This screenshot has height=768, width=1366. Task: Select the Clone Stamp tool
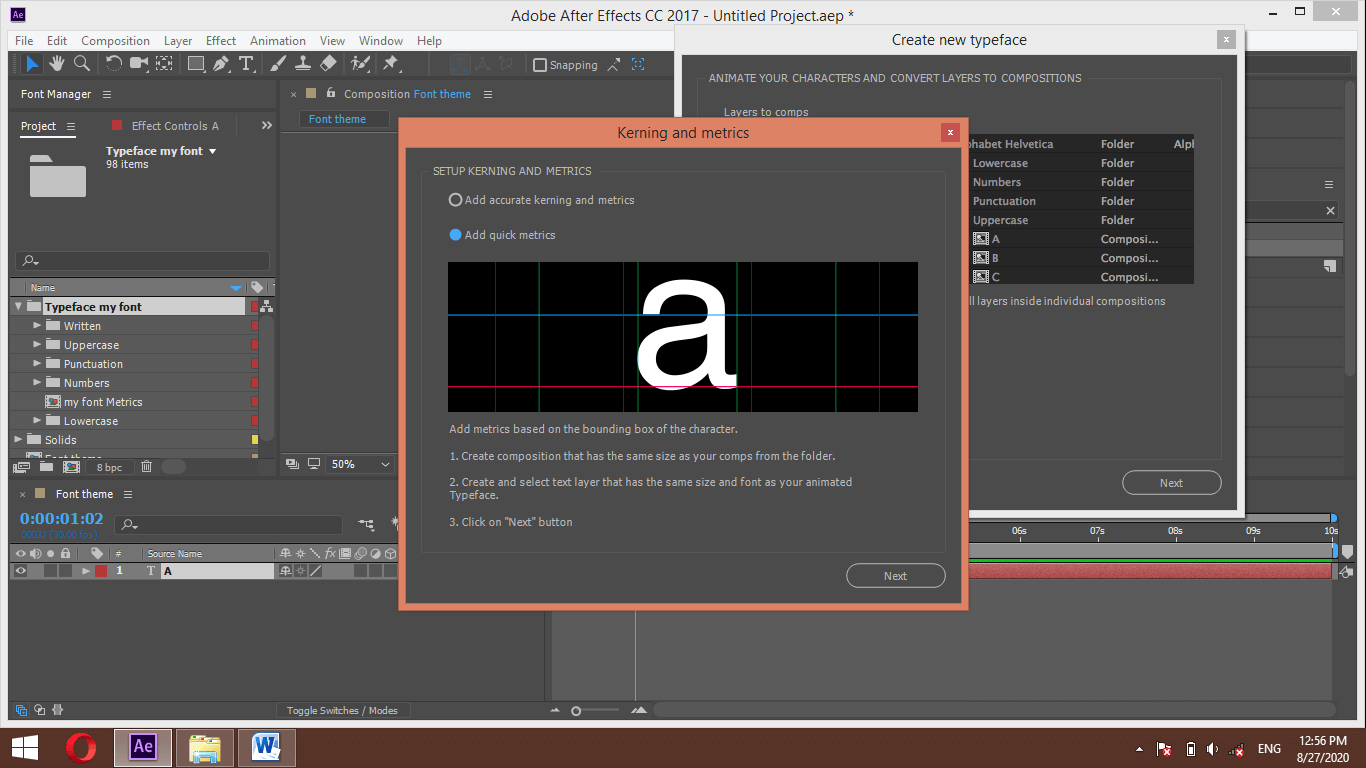click(303, 64)
